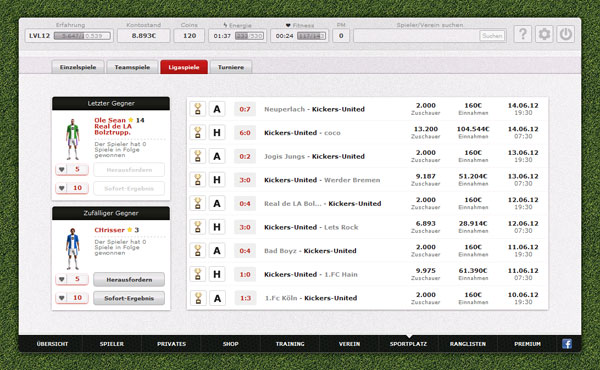Challenge CHrisser with Herausfordern button
The height and width of the screenshot is (370, 600).
coord(129,280)
